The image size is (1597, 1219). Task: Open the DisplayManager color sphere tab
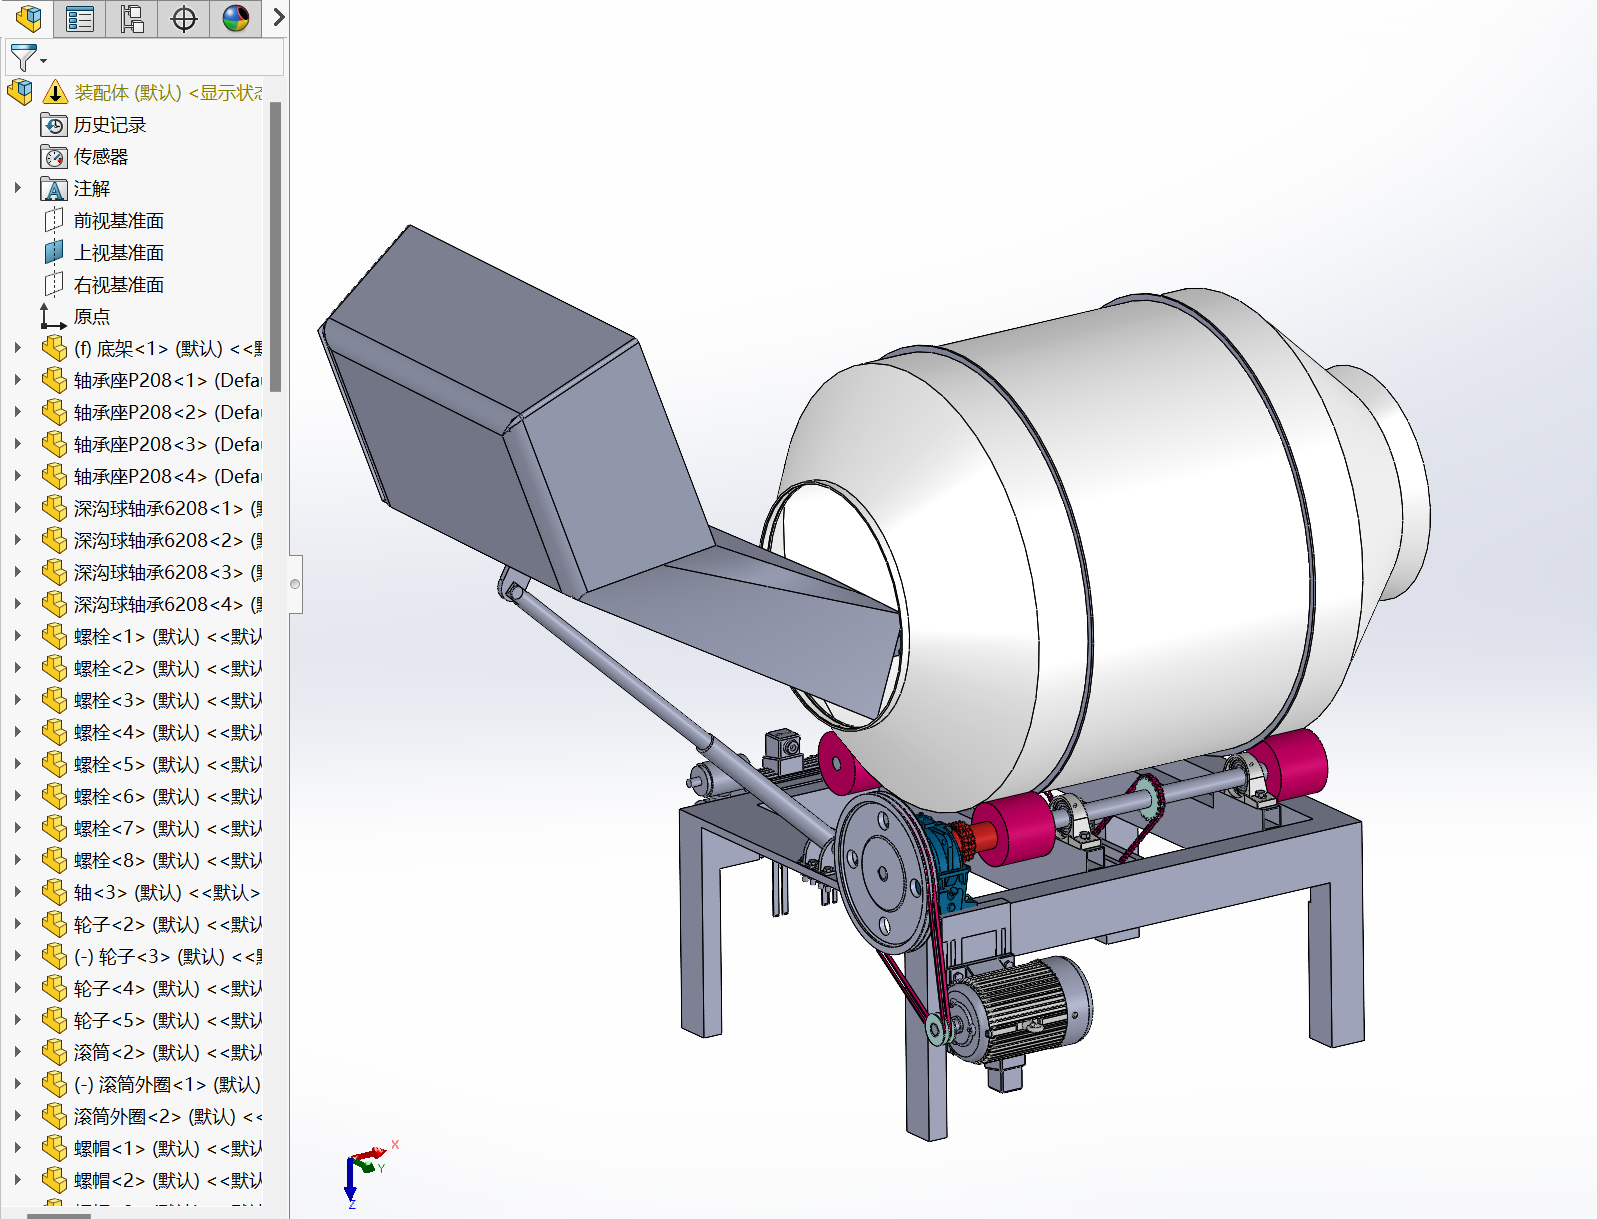point(236,18)
